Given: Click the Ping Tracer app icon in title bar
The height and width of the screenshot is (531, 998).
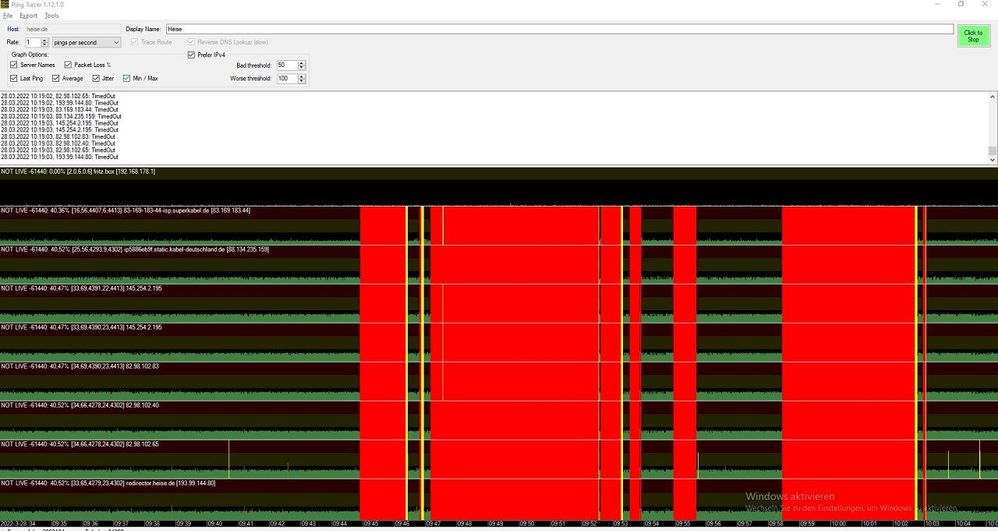Looking at the screenshot, I should pos(4,4).
